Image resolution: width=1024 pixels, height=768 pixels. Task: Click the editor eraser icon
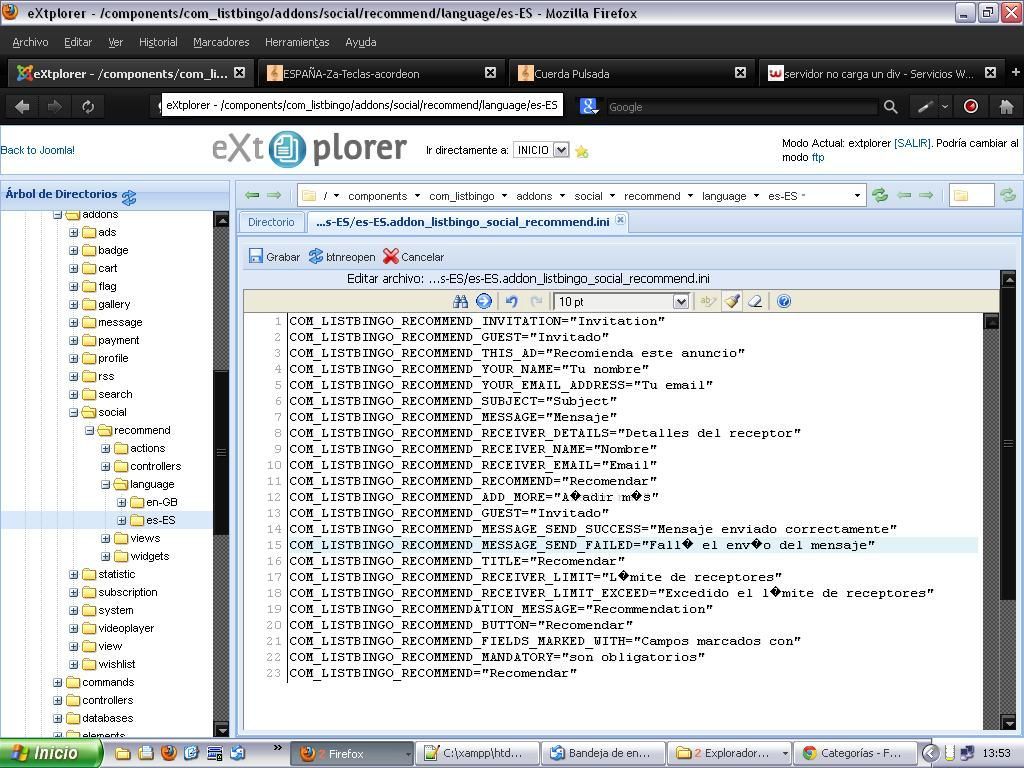click(756, 301)
